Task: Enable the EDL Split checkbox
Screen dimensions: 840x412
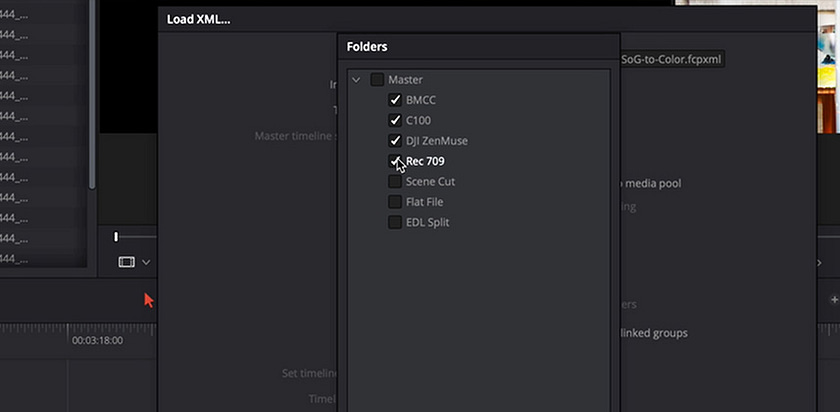Action: (395, 222)
